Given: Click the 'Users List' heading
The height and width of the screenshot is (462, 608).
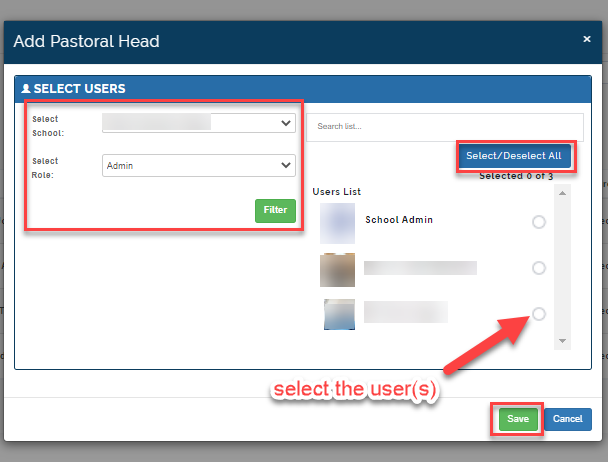Looking at the screenshot, I should point(337,192).
